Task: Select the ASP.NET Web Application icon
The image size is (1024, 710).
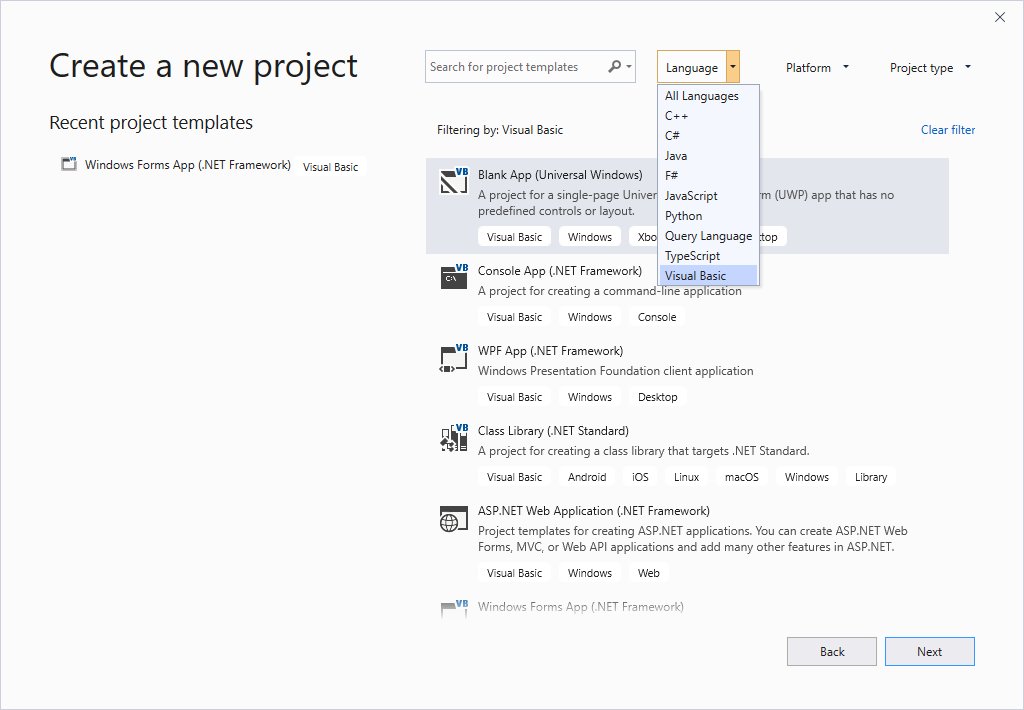Action: pos(454,519)
